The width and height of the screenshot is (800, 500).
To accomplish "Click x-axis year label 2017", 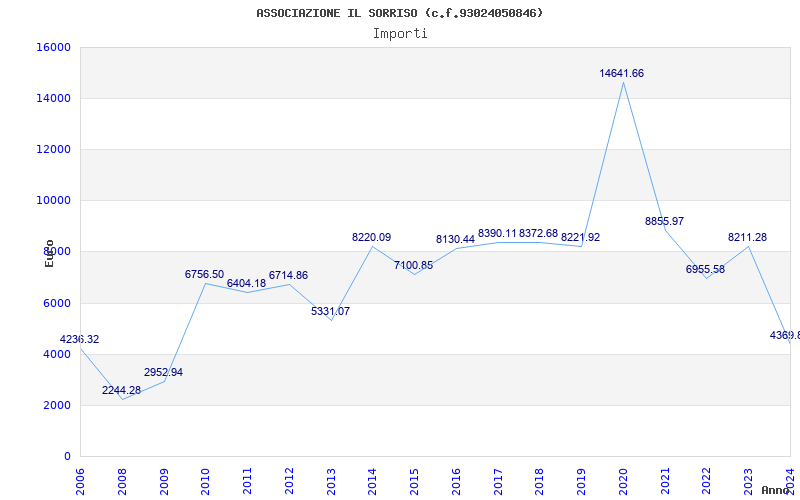I will (x=498, y=482).
